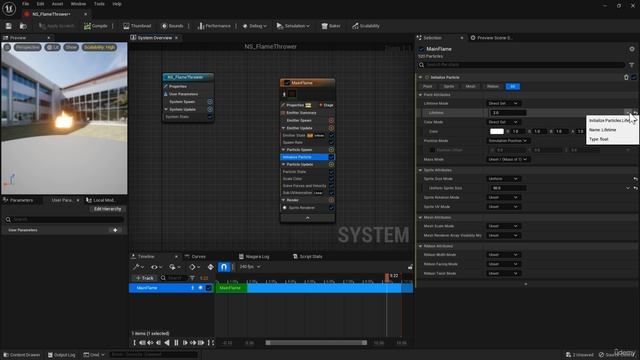Open the Edit menu
640x360 pixels.
click(40, 4)
